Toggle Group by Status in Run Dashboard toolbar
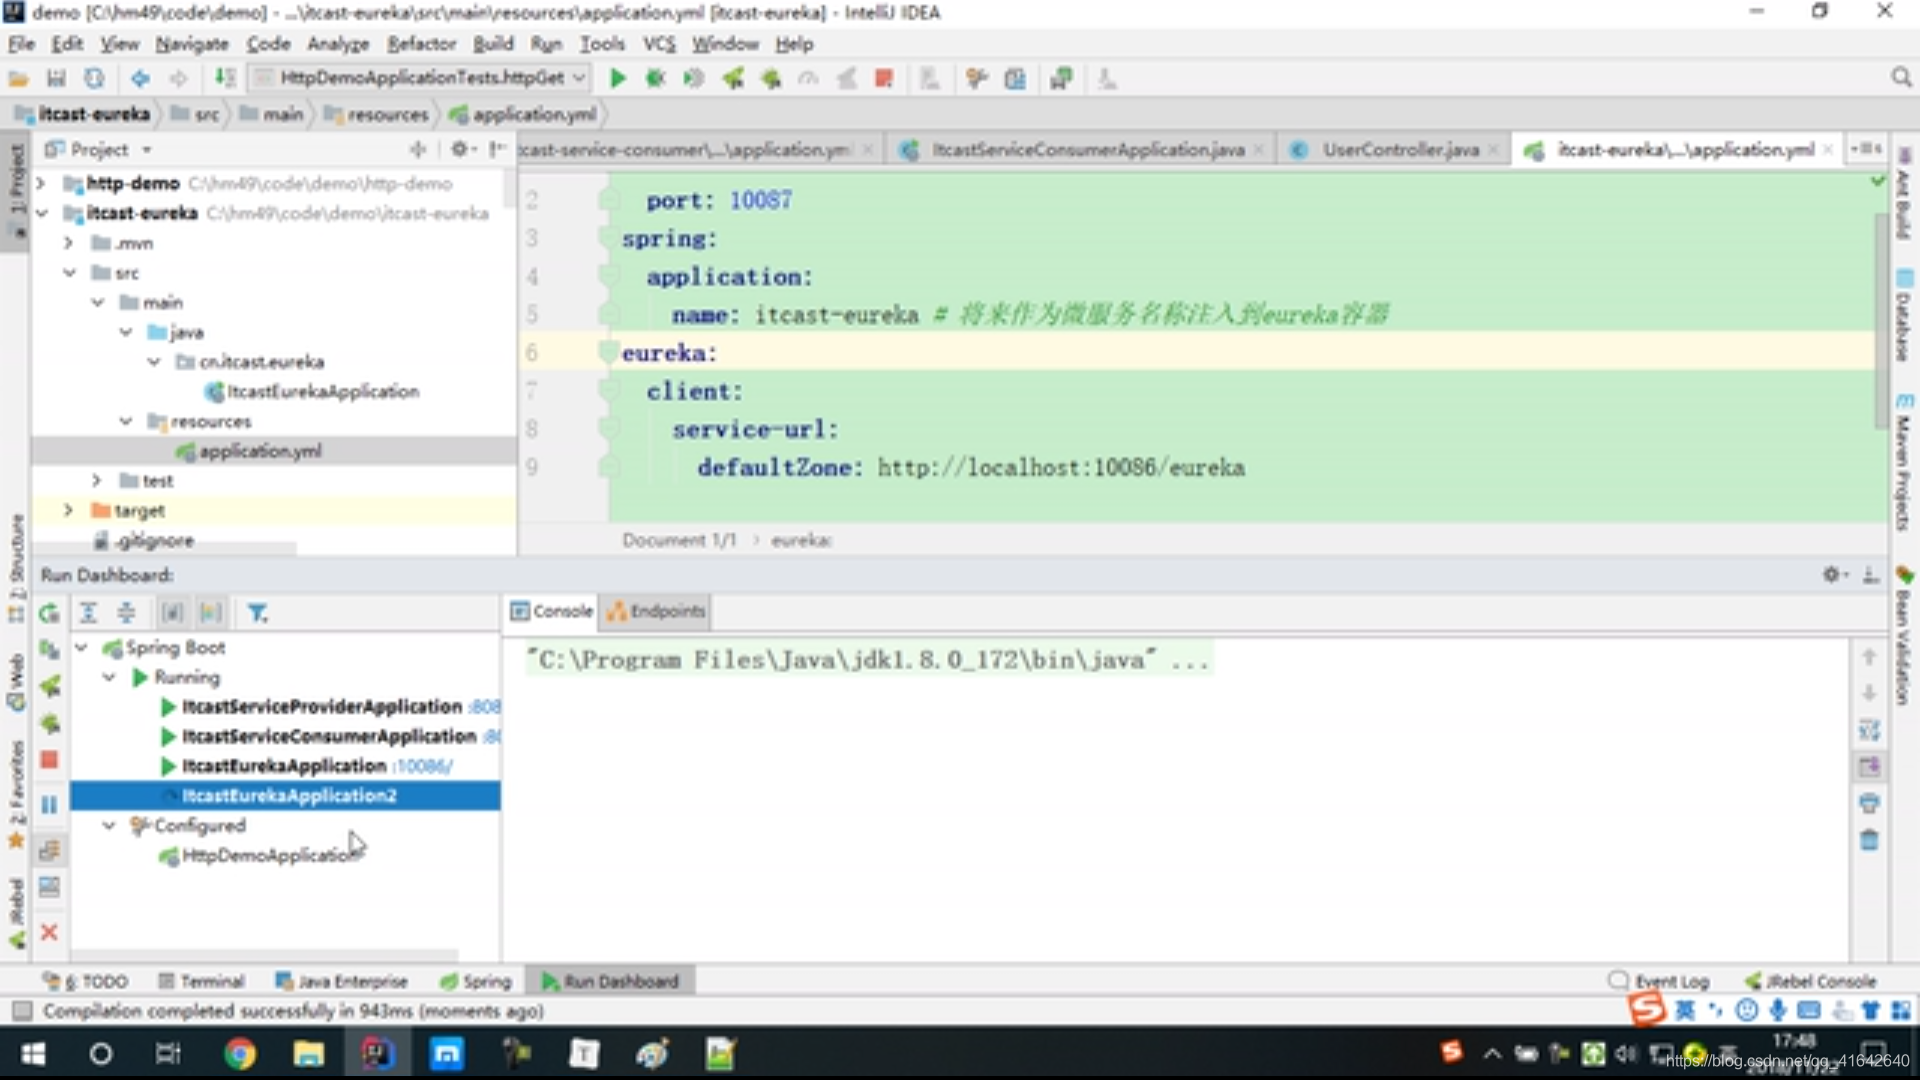1920x1080 pixels. (211, 613)
